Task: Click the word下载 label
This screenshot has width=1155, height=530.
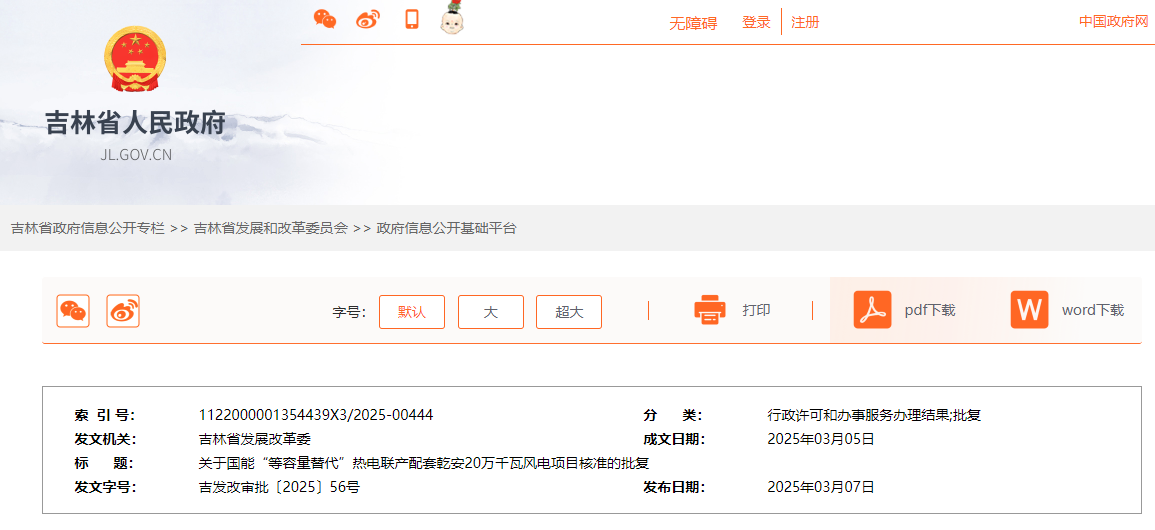Action: point(1093,310)
